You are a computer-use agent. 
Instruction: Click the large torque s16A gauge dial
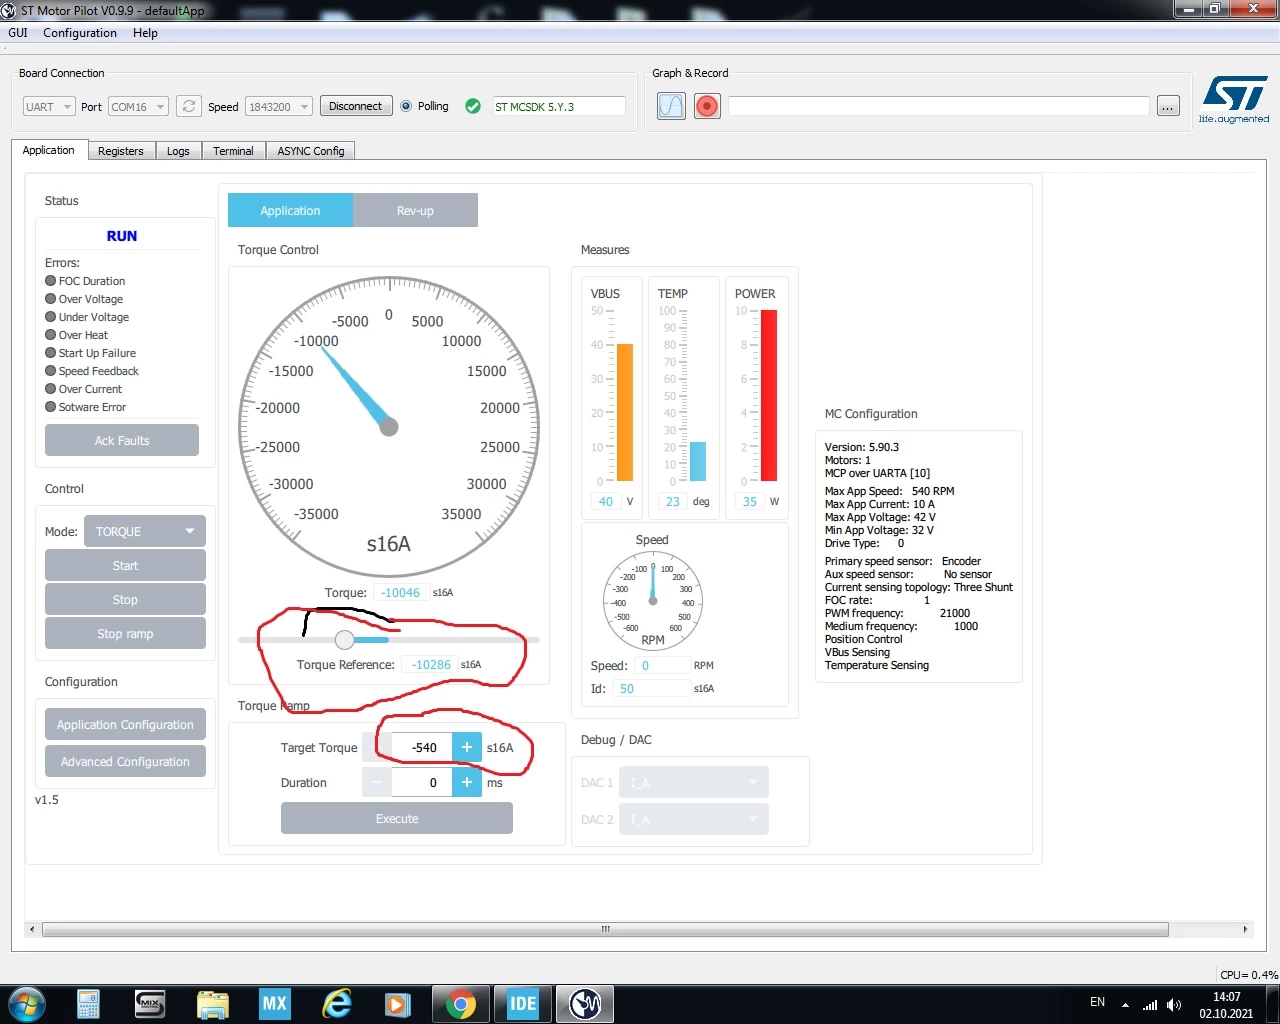(389, 427)
